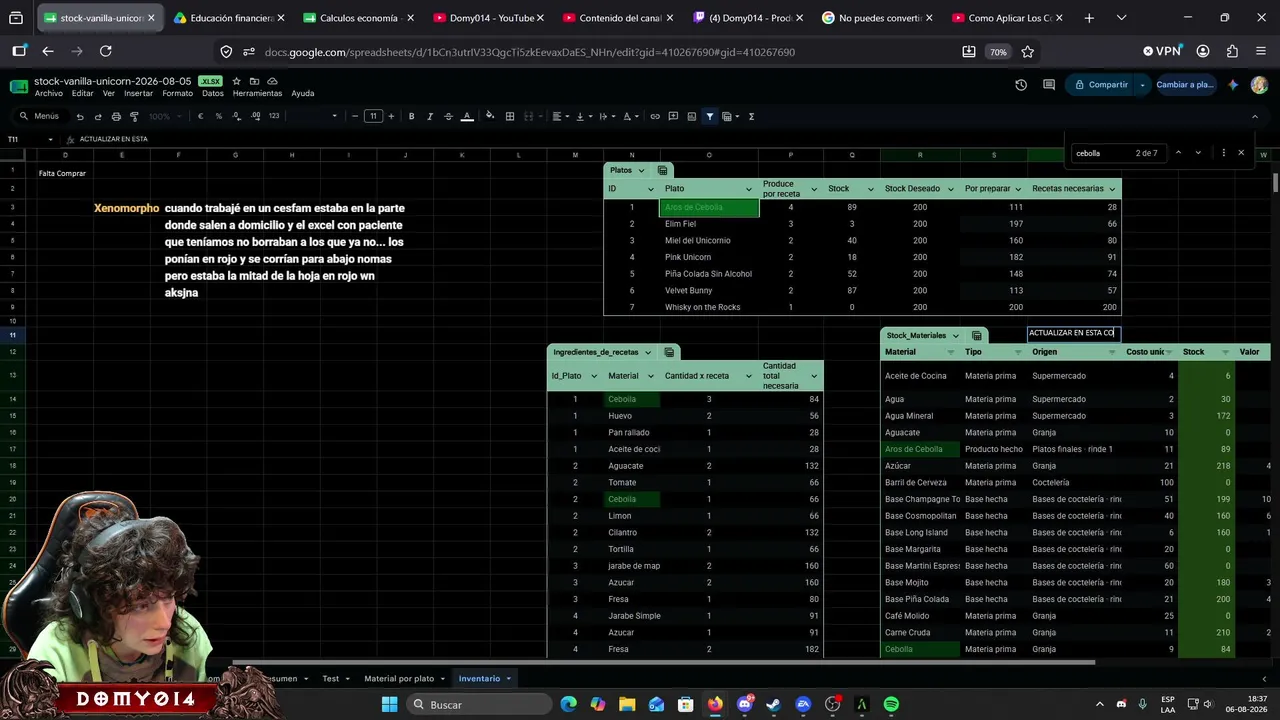
Task: Star the stock-vanilla-unicorn document
Action: point(237,81)
